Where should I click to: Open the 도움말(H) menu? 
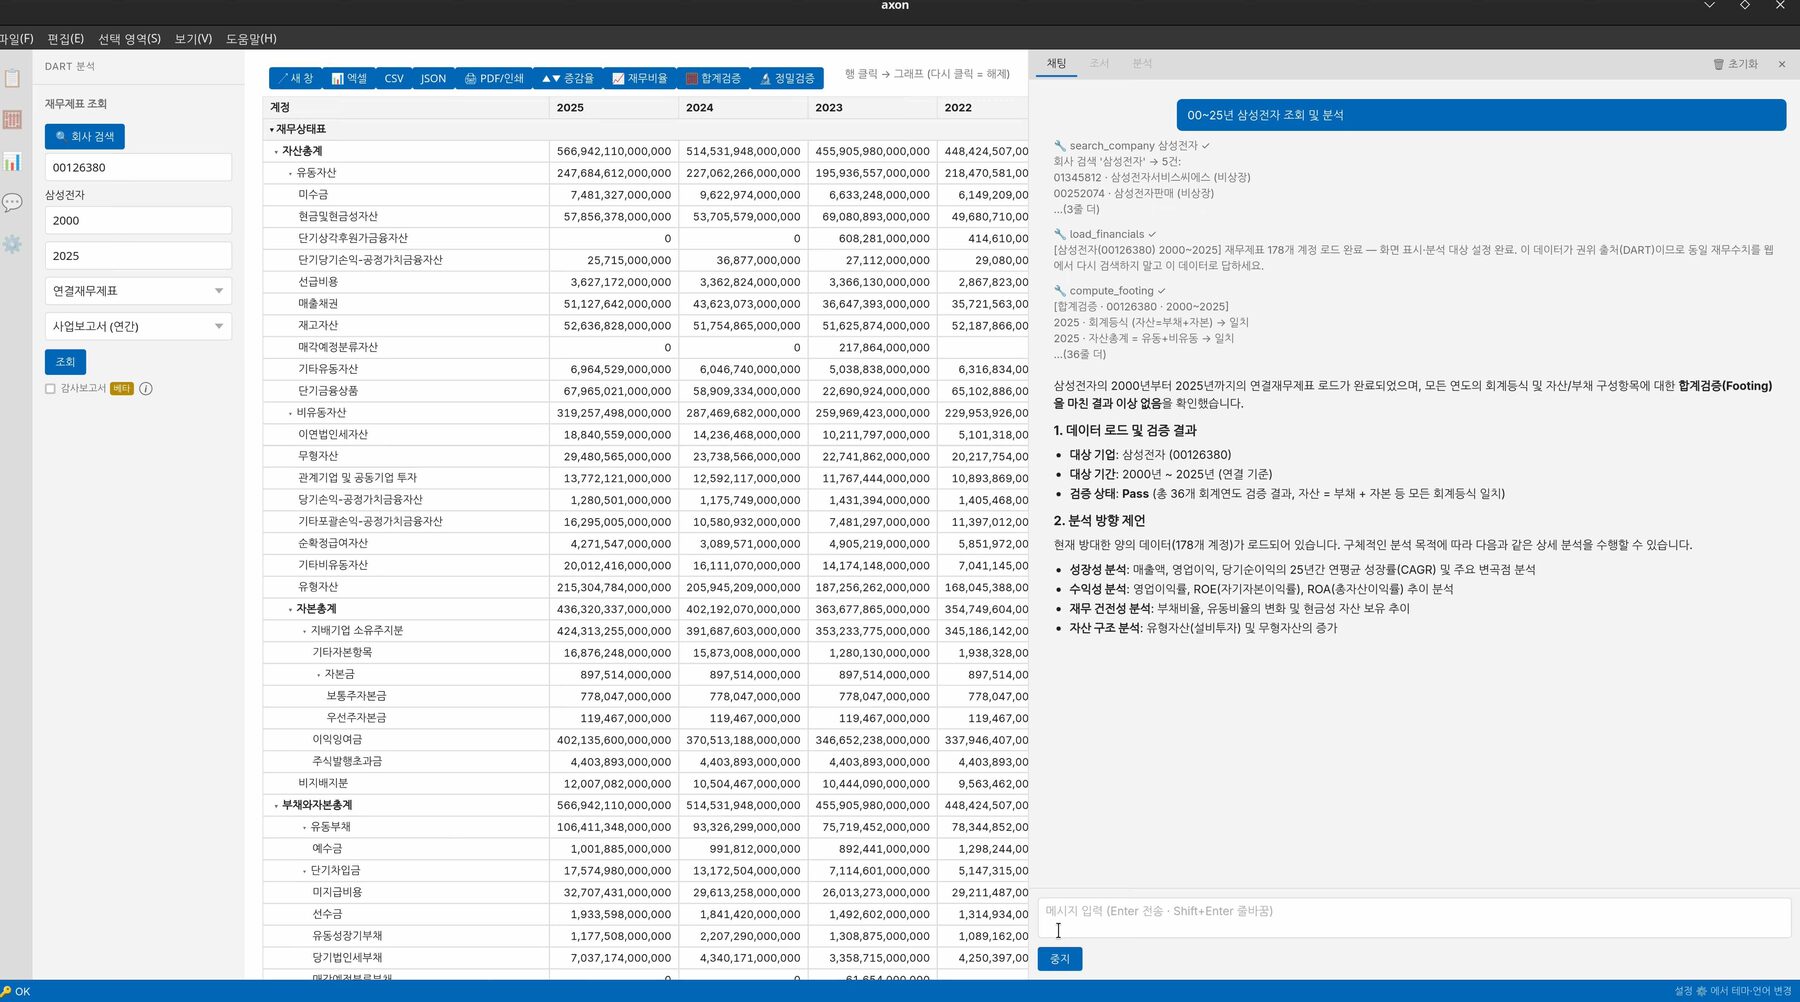tap(251, 39)
